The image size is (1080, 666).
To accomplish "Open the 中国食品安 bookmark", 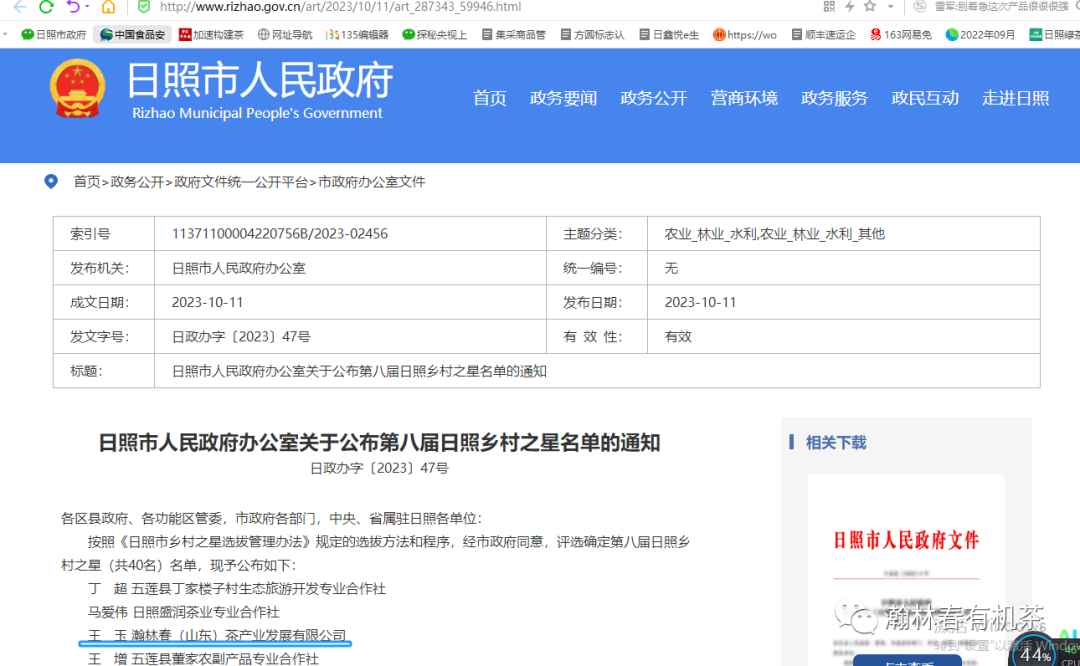I will click(x=132, y=34).
